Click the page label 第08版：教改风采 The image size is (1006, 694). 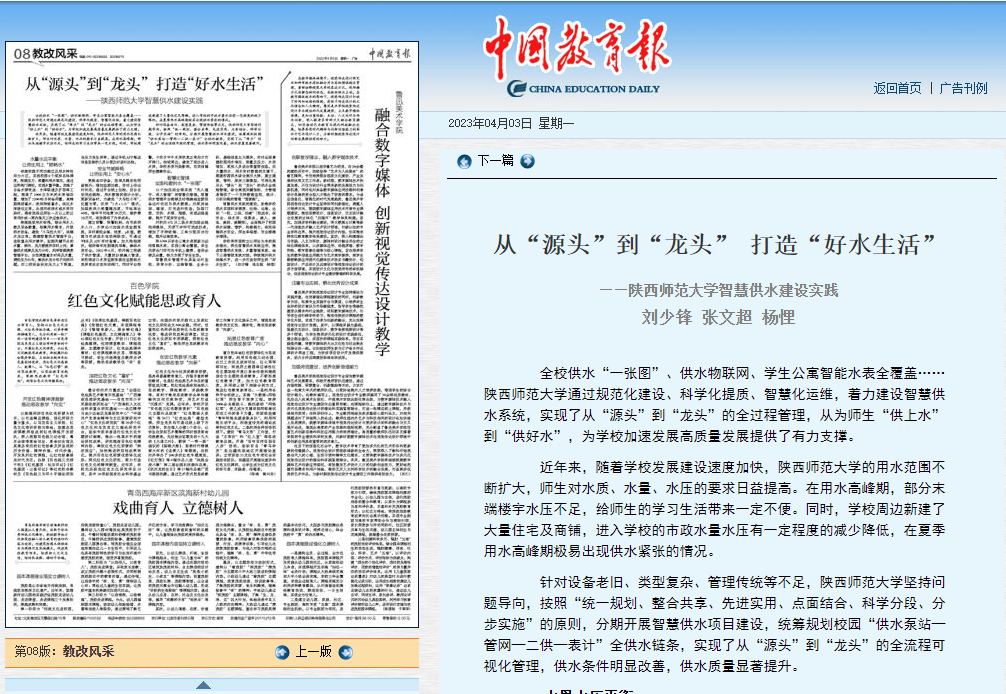tap(64, 652)
